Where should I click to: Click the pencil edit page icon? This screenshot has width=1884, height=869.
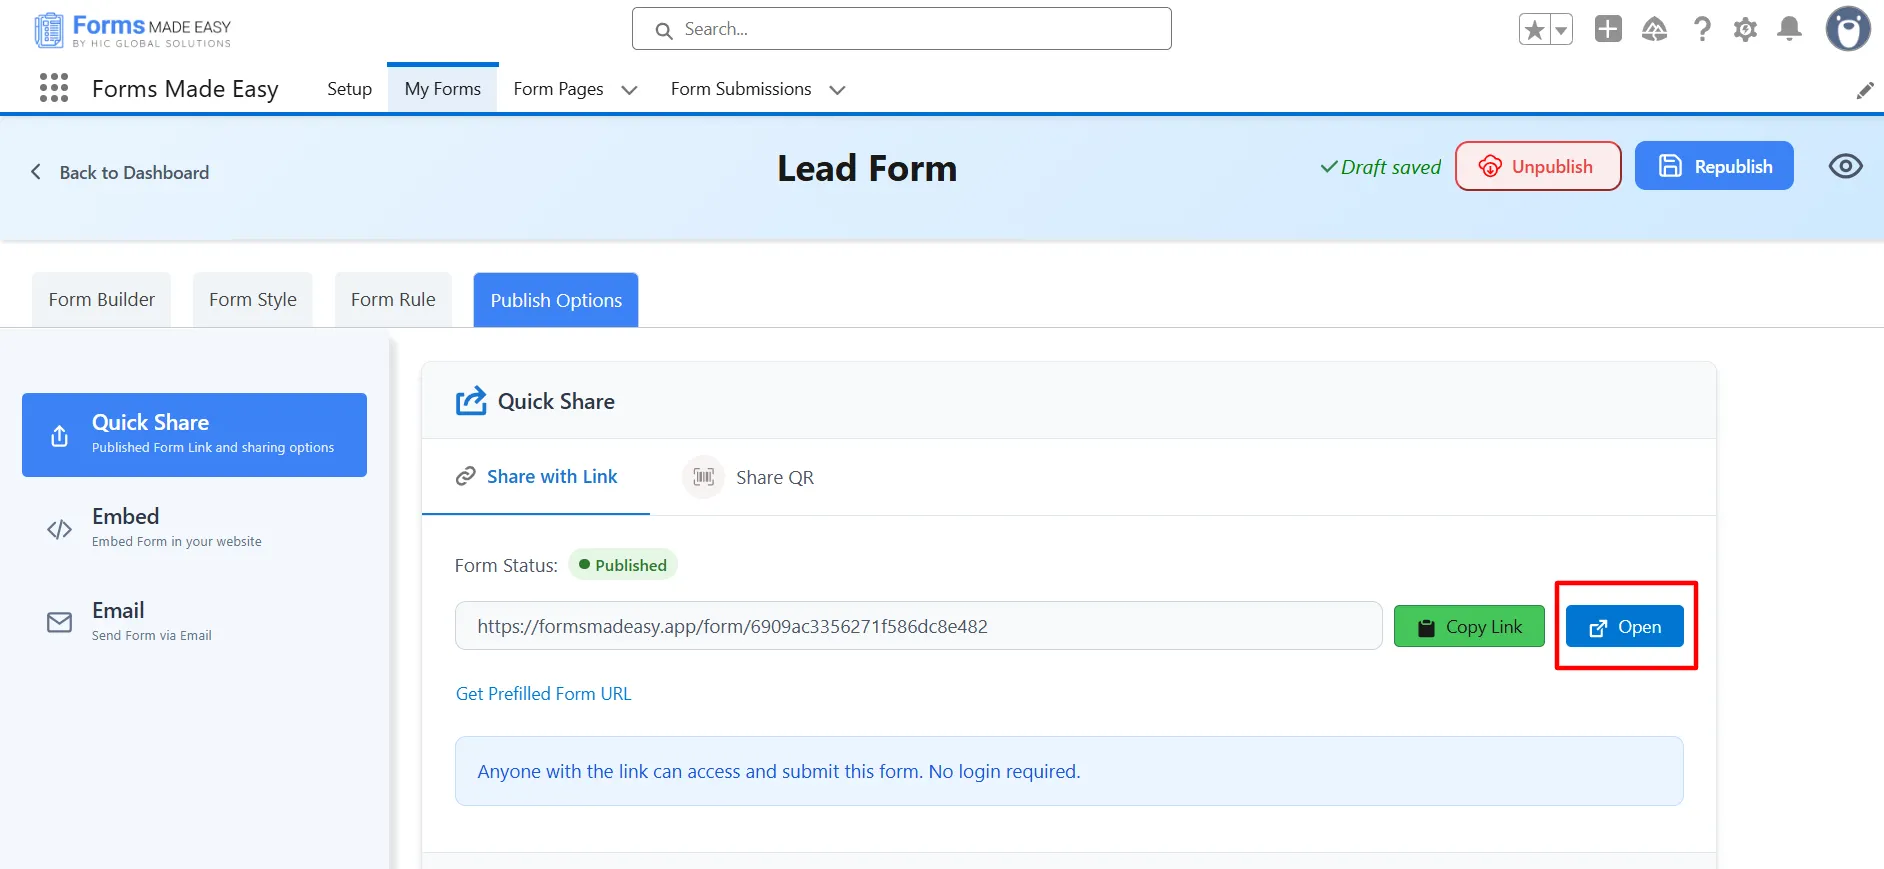(1864, 91)
